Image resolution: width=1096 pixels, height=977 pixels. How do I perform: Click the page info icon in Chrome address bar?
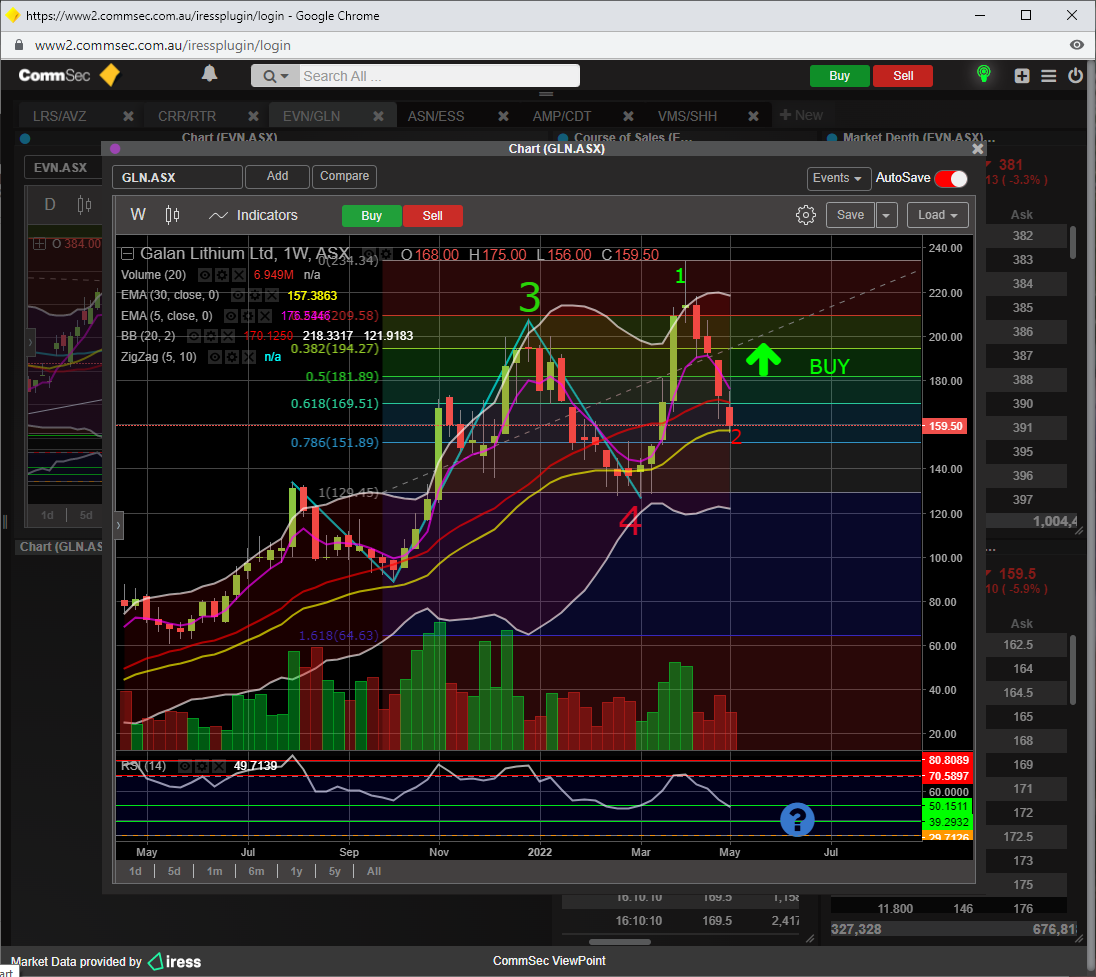click(20, 45)
